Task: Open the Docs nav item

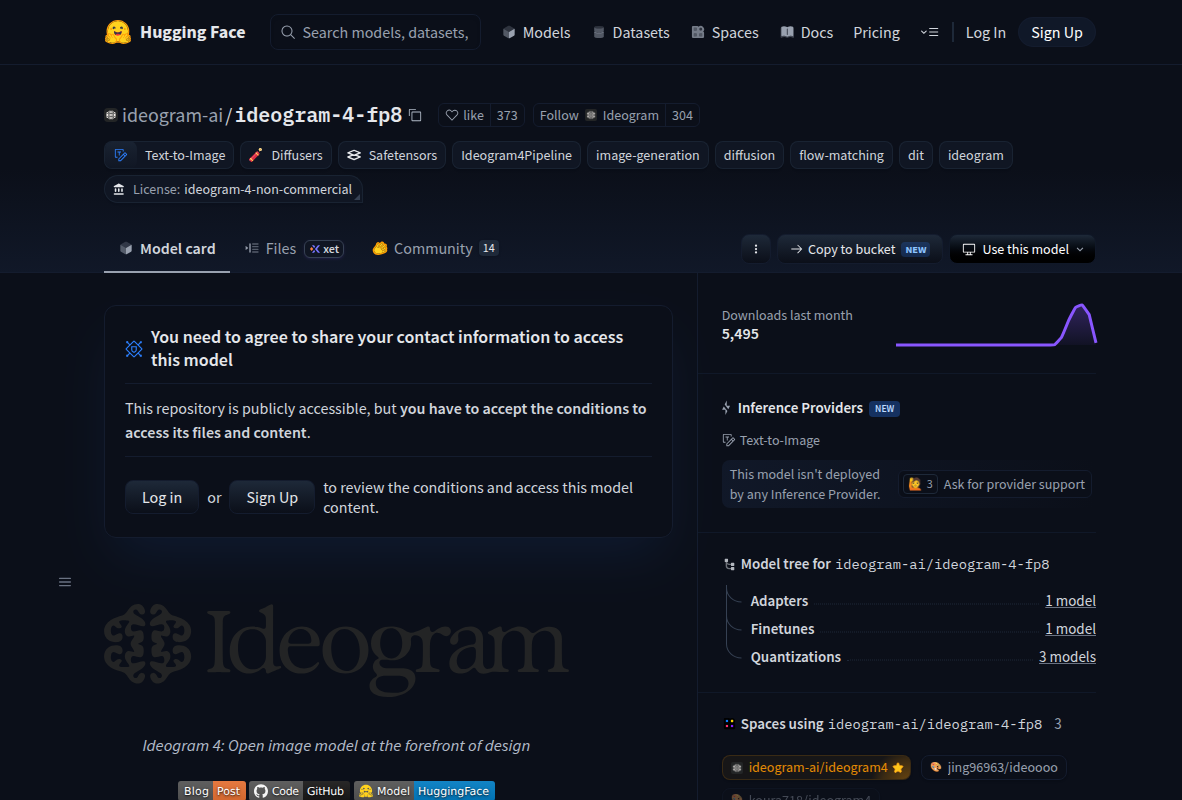Action: point(807,32)
